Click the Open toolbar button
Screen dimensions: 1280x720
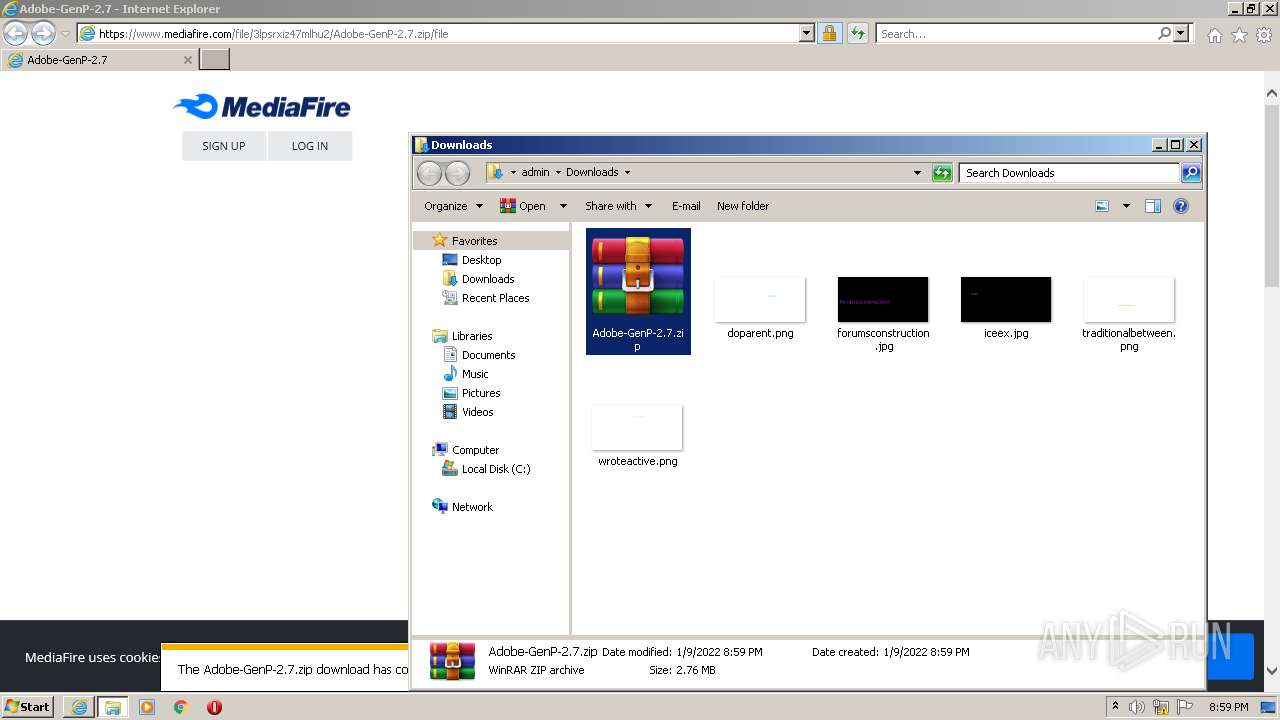[522, 206]
